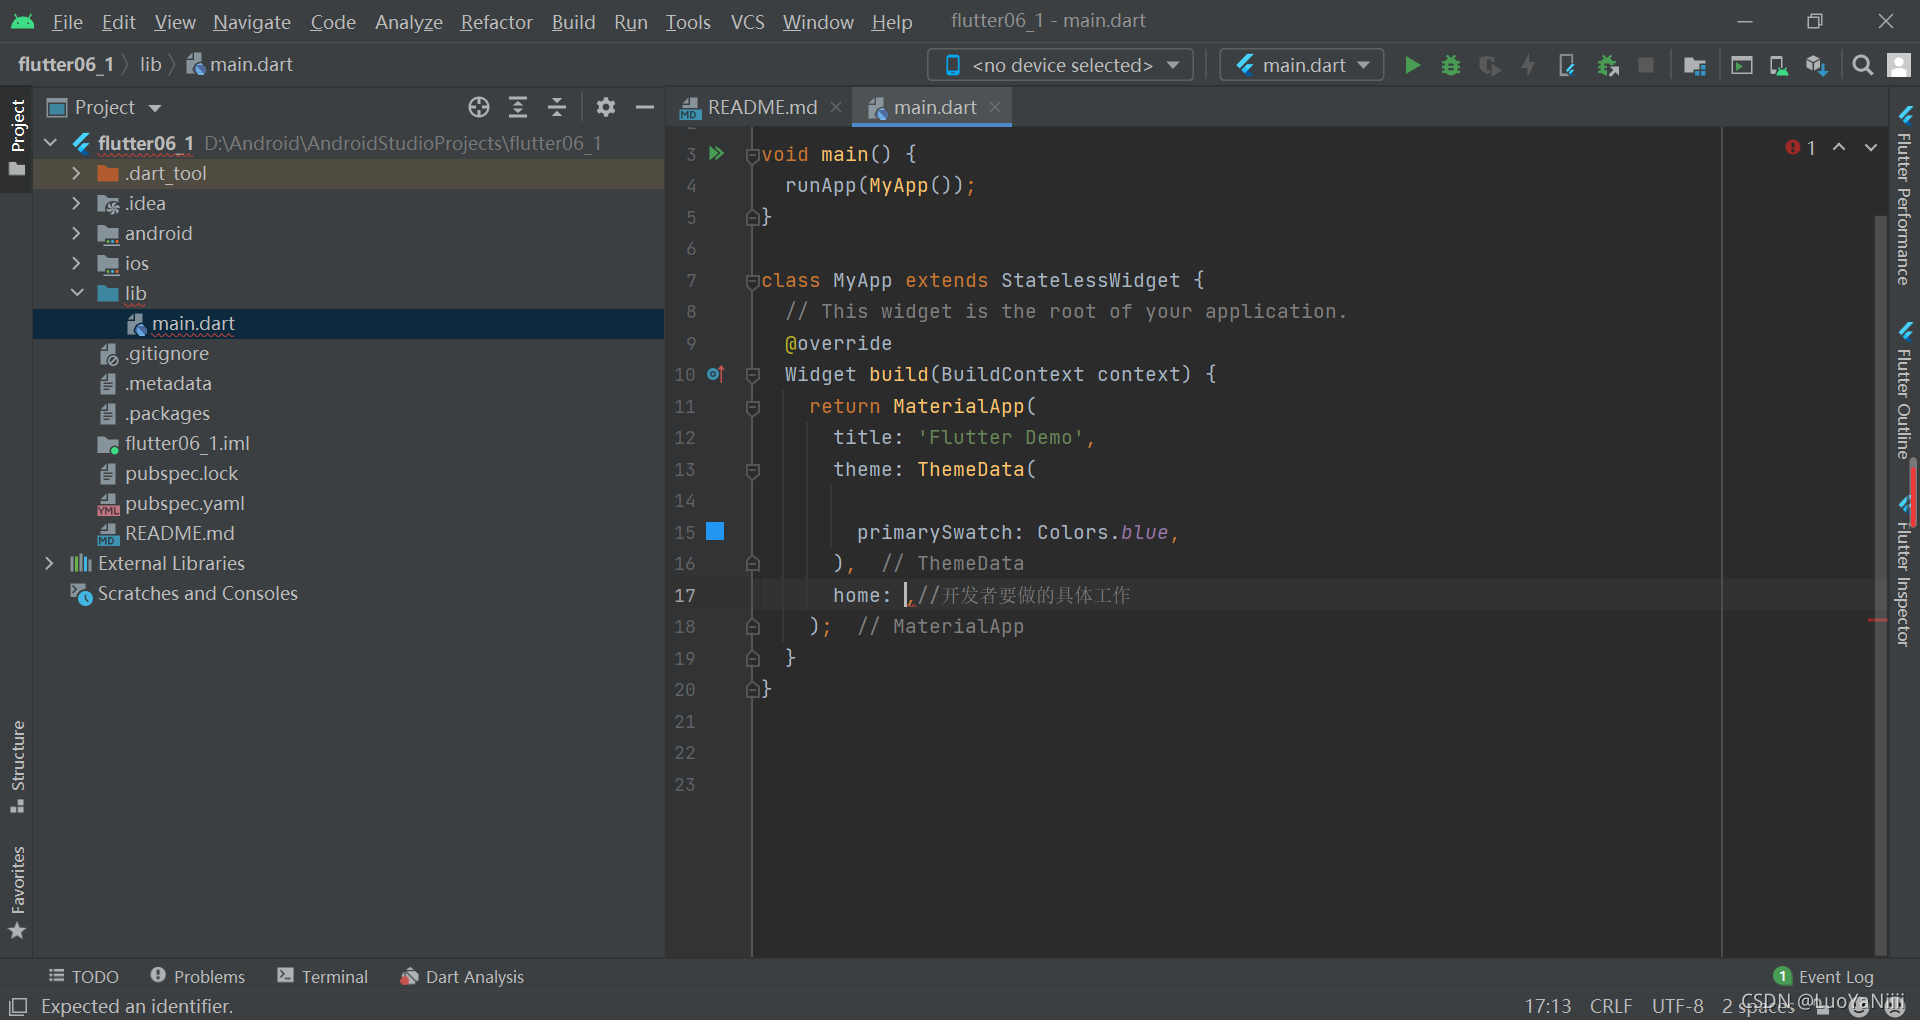Open the Navigate menu

coord(252,22)
